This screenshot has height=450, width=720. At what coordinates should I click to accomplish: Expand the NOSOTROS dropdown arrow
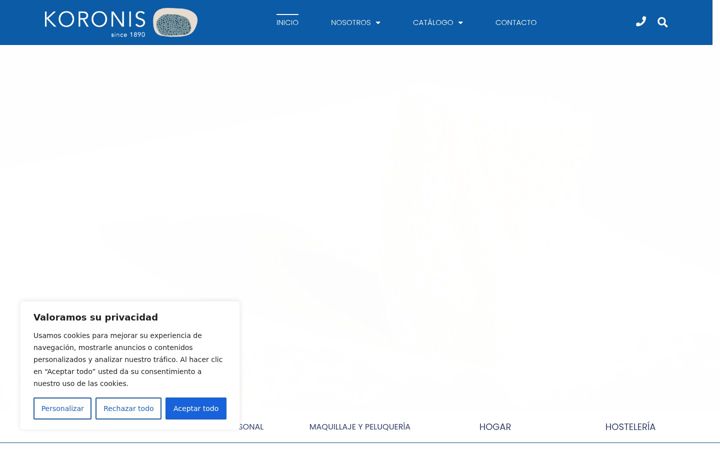click(x=378, y=23)
